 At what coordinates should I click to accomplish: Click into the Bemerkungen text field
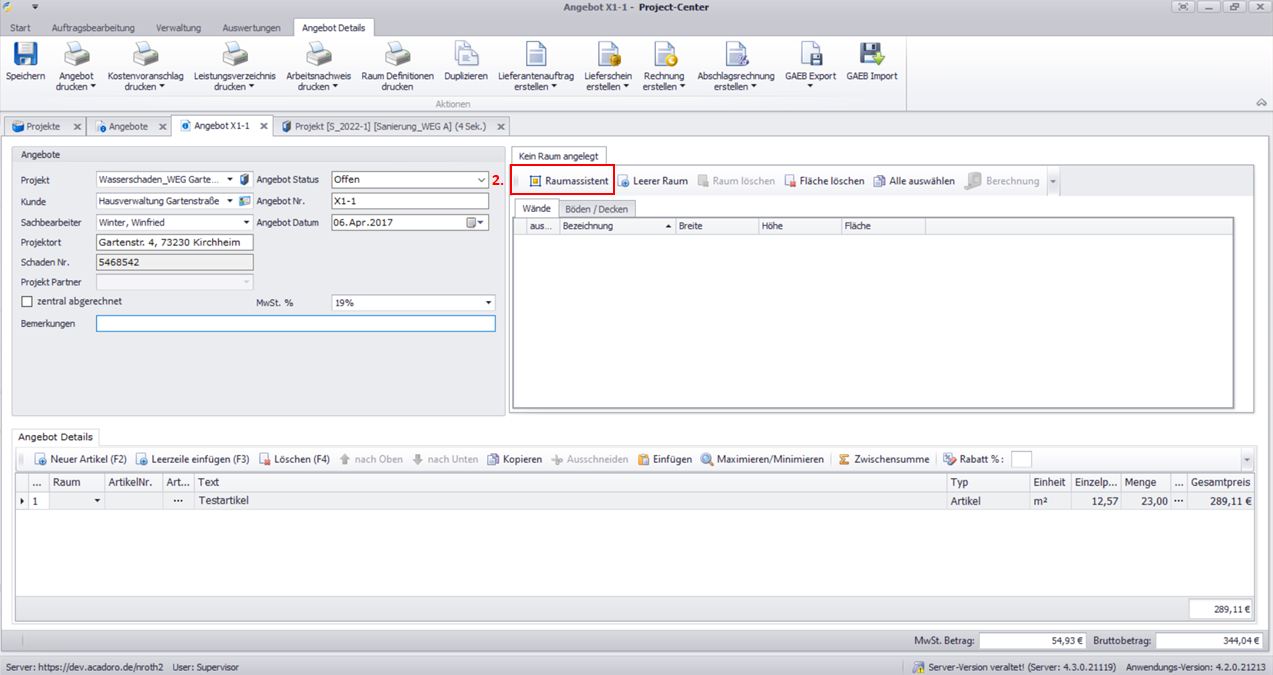pyautogui.click(x=295, y=324)
